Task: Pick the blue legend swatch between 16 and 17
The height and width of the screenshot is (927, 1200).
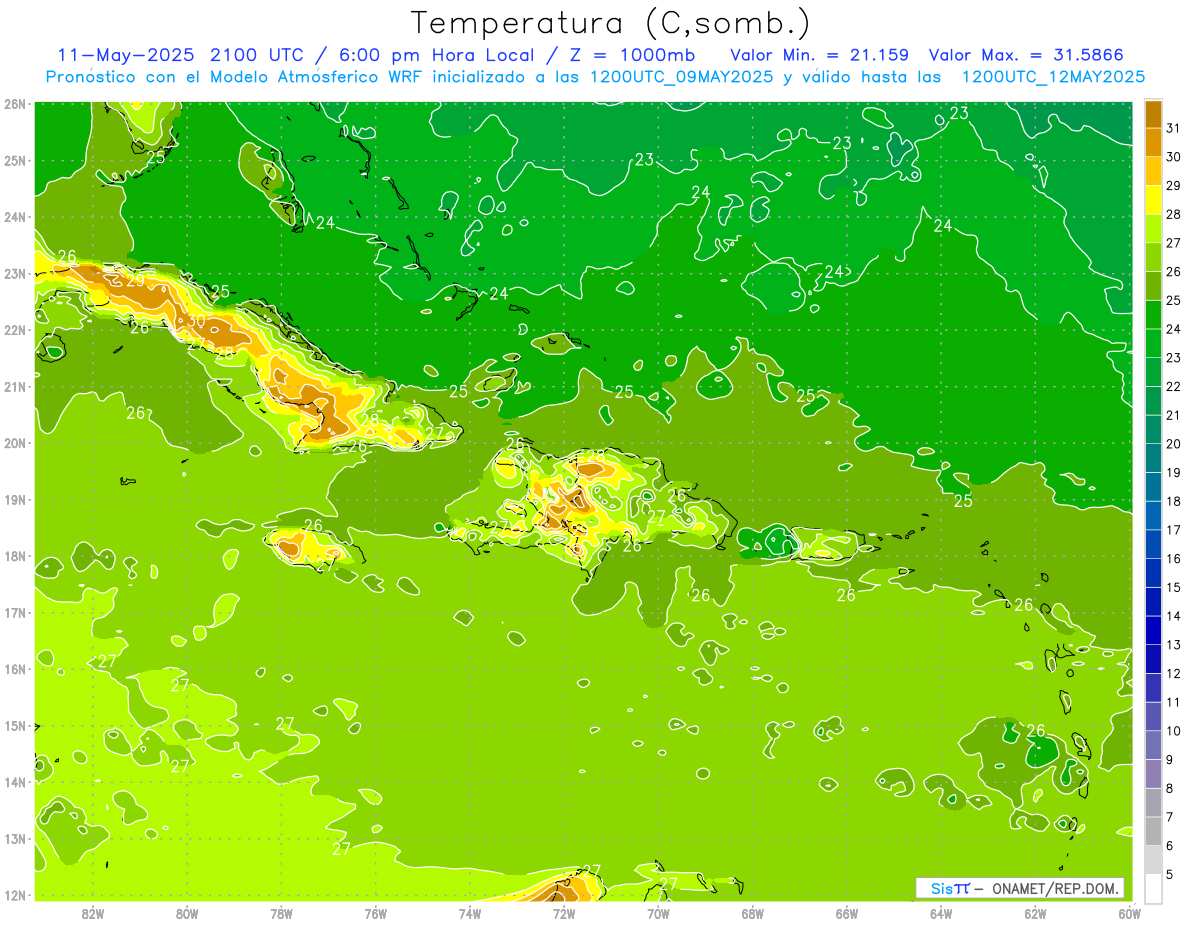Action: [1153, 544]
